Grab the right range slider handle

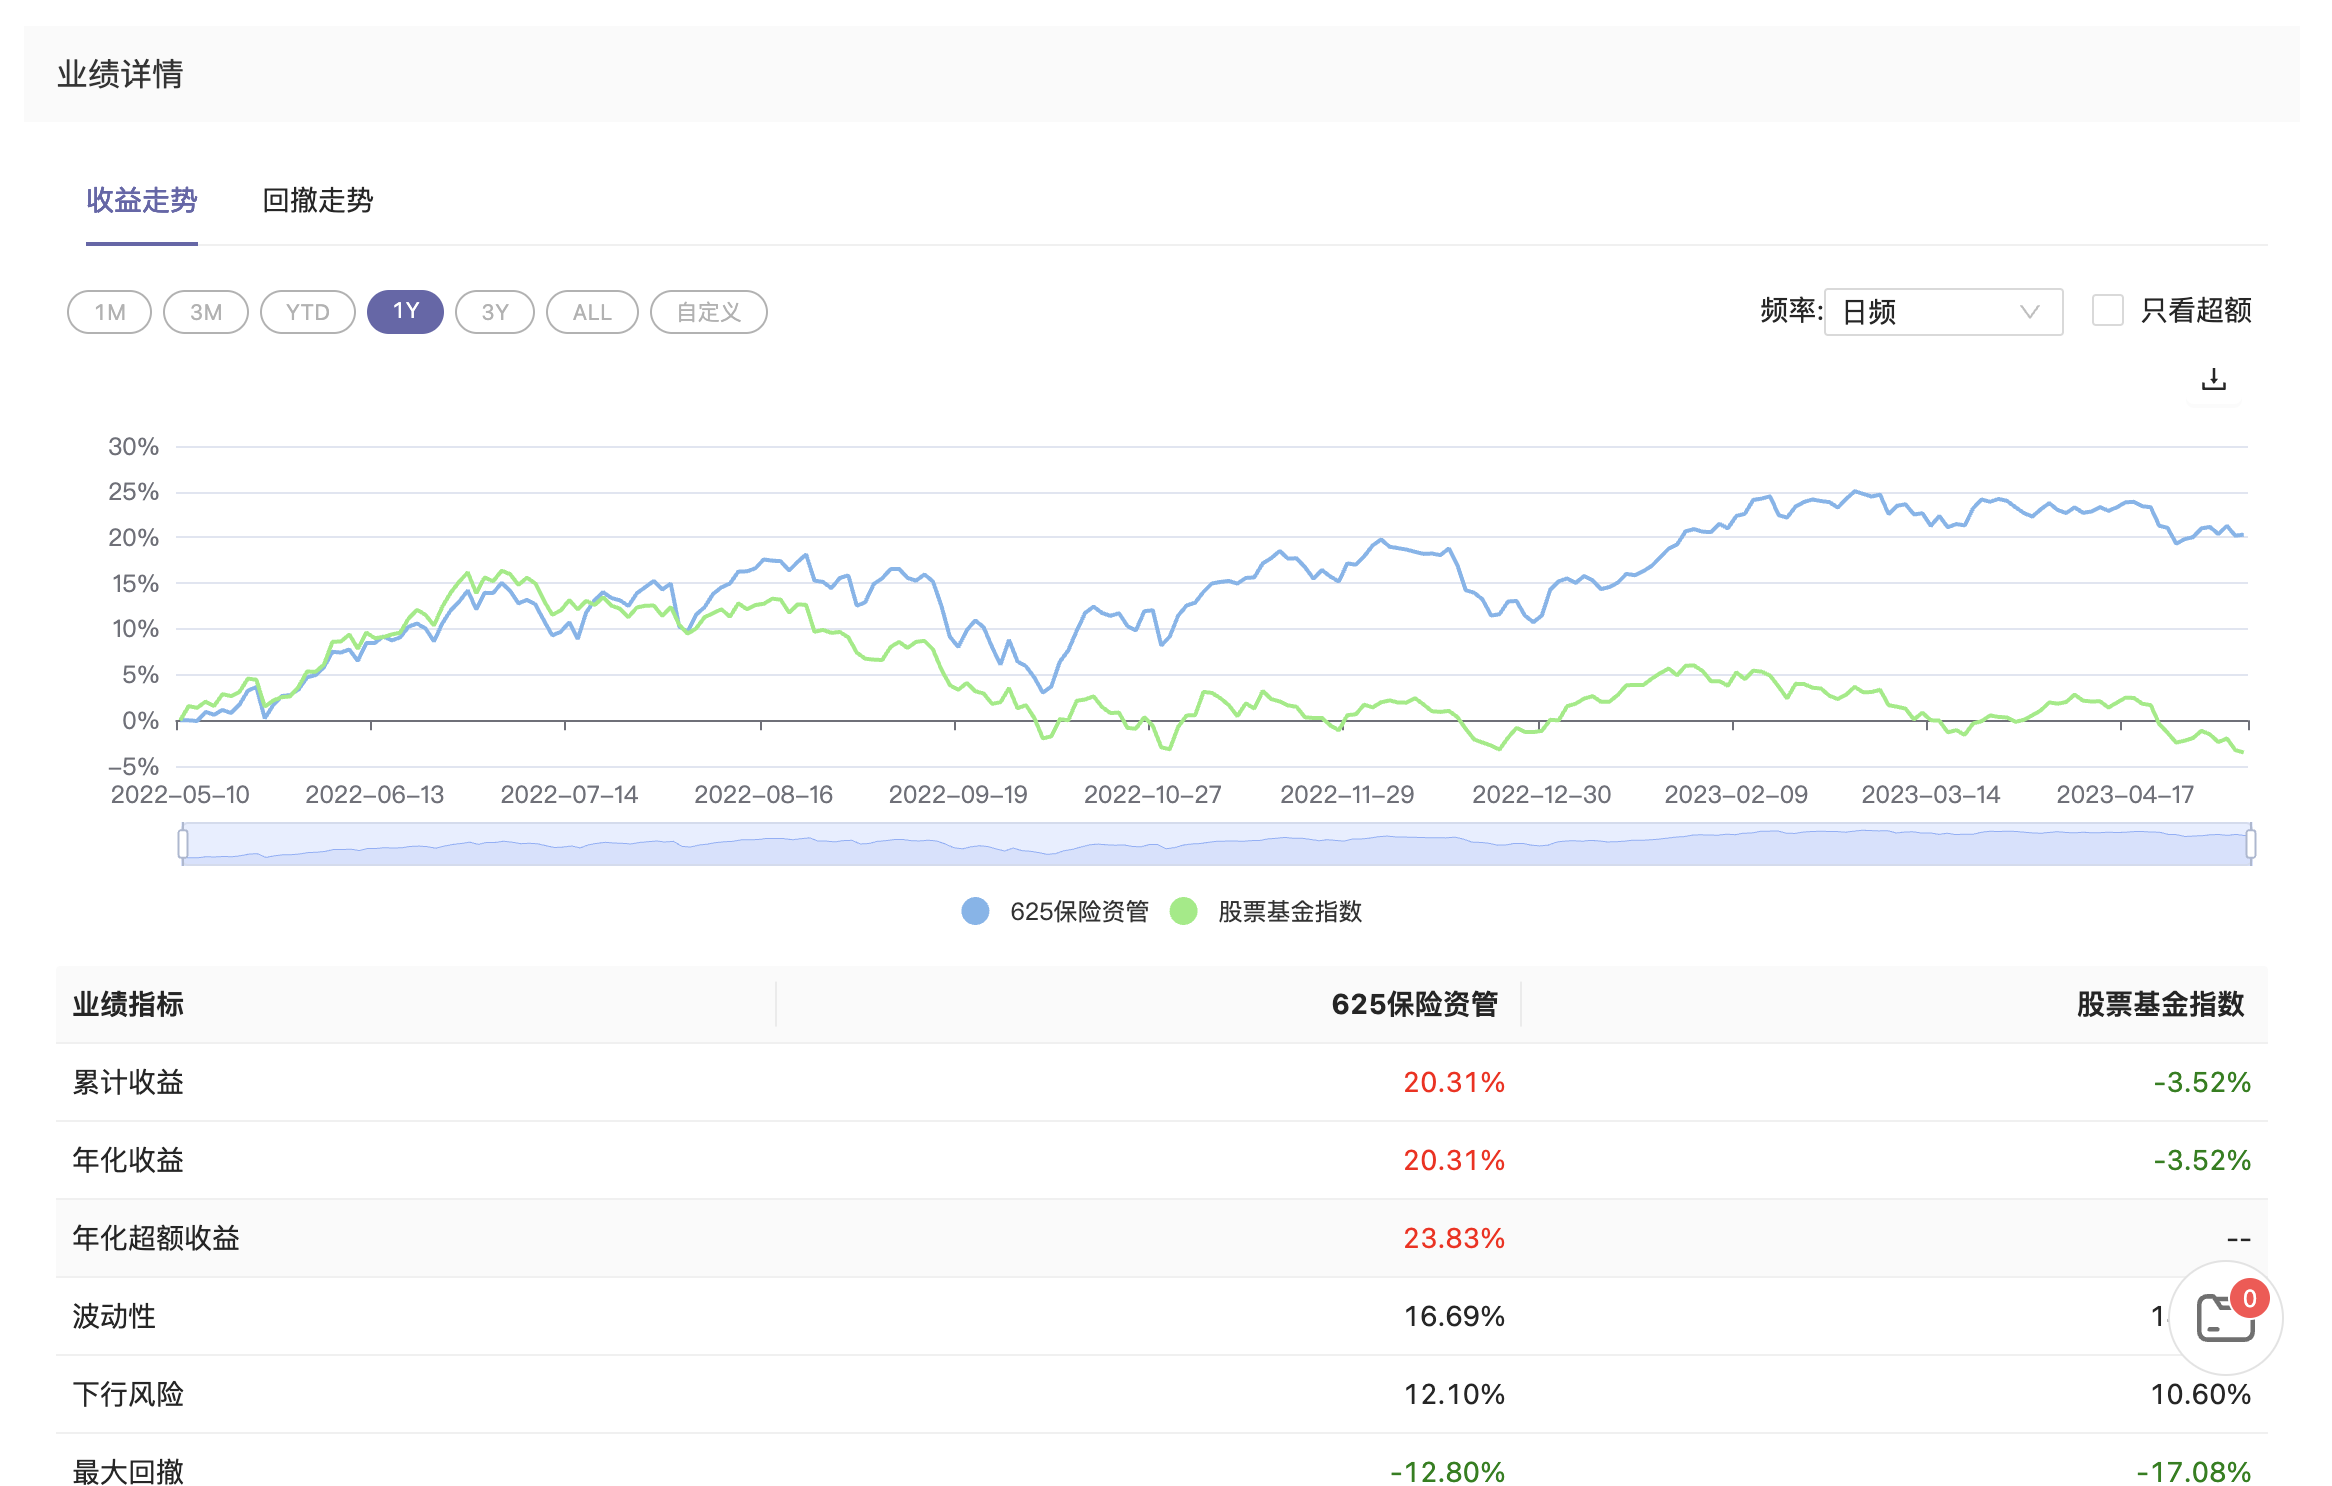click(x=2250, y=844)
